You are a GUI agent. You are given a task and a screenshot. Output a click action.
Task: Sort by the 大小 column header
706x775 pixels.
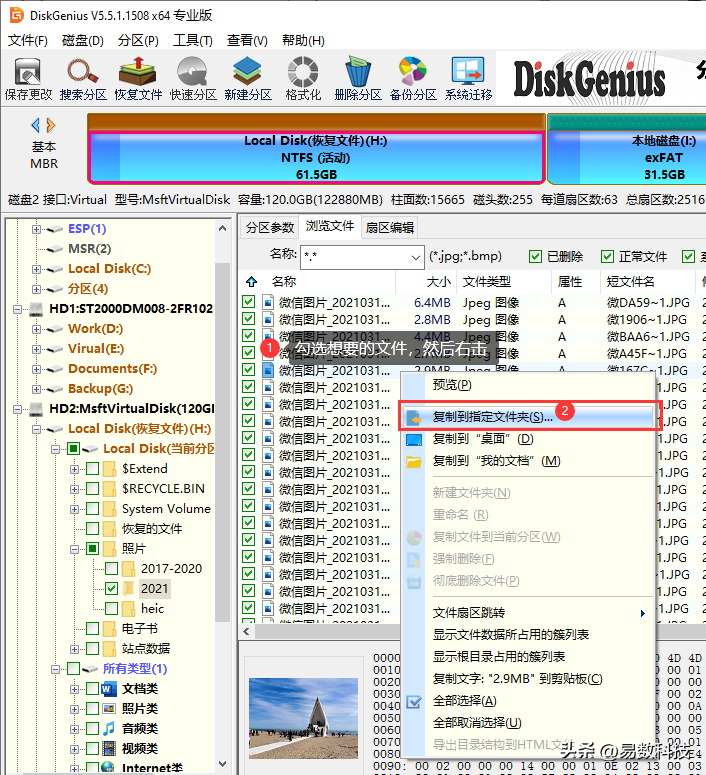439,282
